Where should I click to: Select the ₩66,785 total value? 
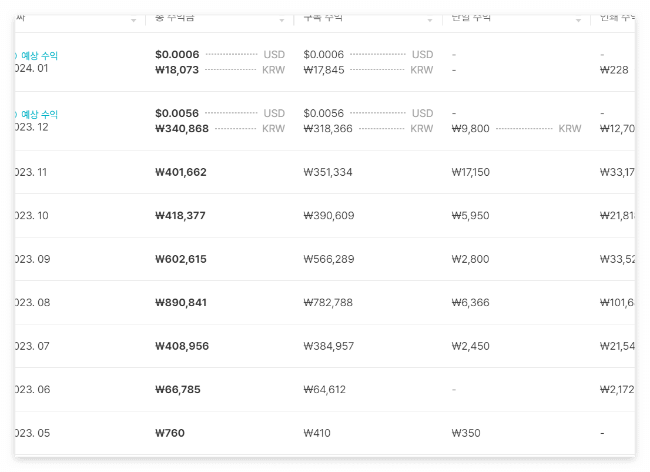coord(178,390)
